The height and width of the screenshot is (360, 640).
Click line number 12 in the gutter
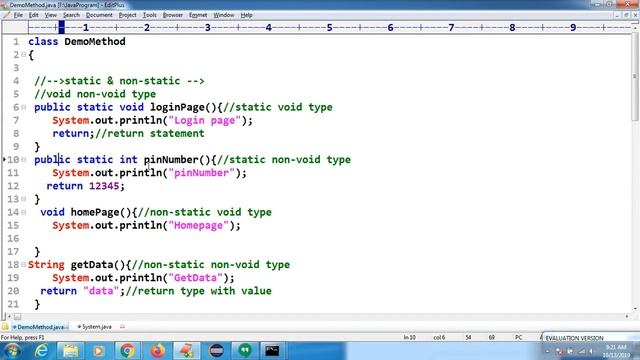coord(13,186)
